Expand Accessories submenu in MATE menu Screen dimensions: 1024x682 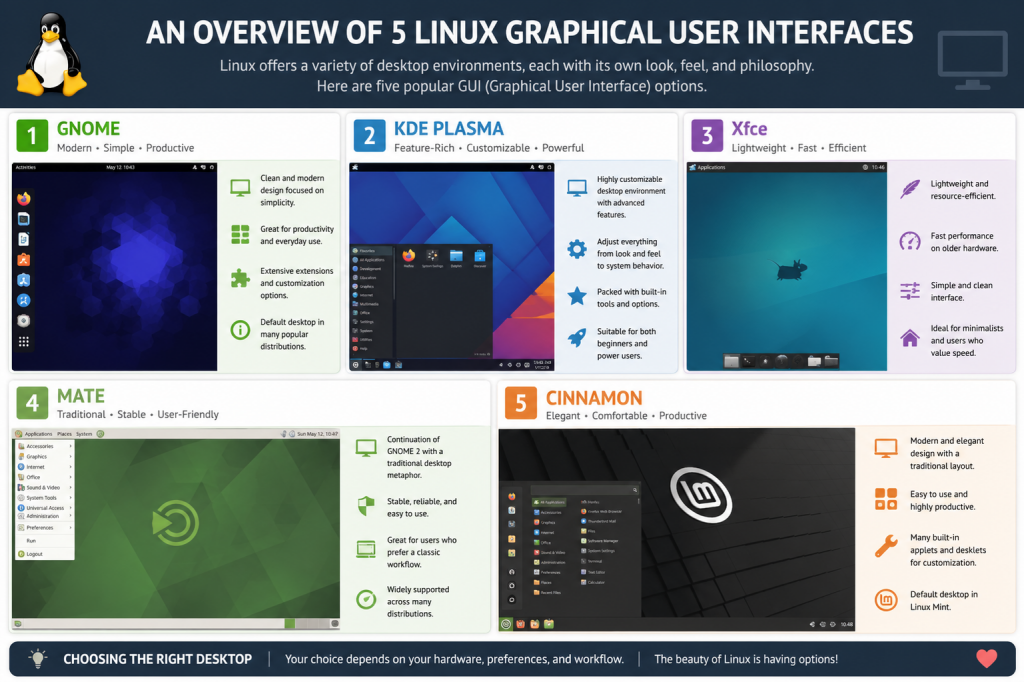(x=44, y=446)
